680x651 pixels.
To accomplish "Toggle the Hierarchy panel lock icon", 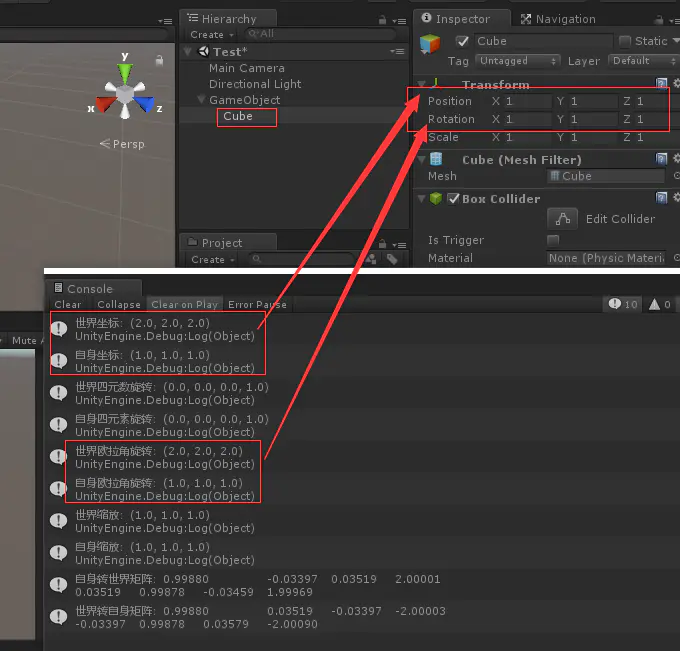I will coord(382,20).
